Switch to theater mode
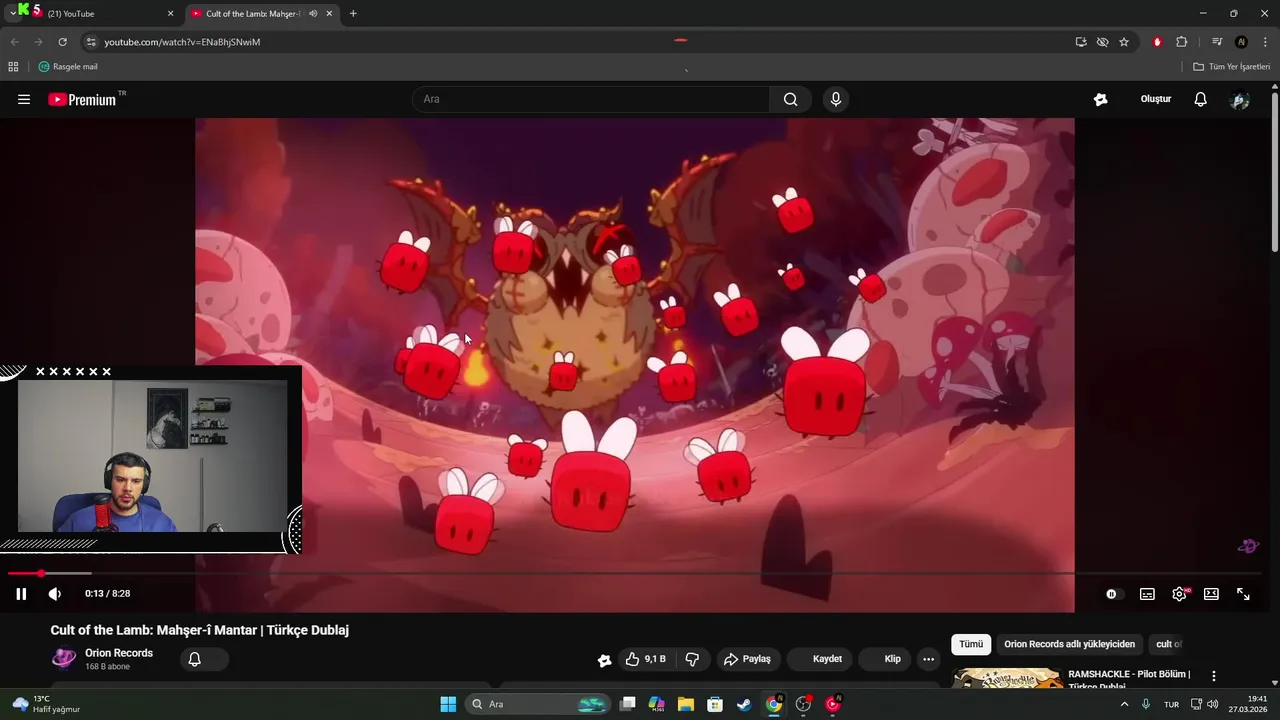The width and height of the screenshot is (1280, 720). tap(1211, 594)
